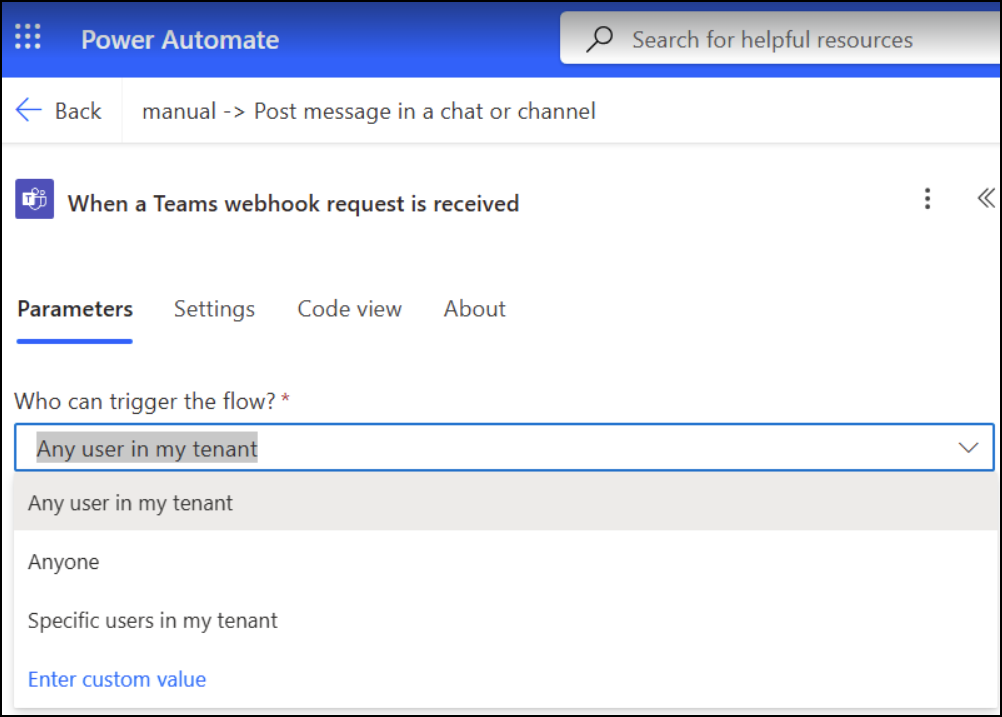Click the Who can trigger the flow combo box
This screenshot has height=717, width=1002.
pyautogui.click(x=504, y=447)
